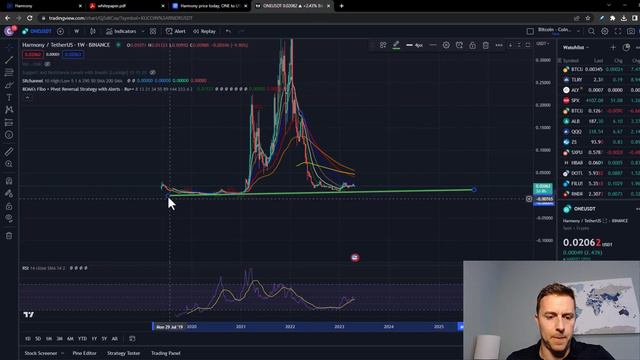This screenshot has height=360, width=640.
Task: Delete the selected drawing with trash icon
Action: 485,45
